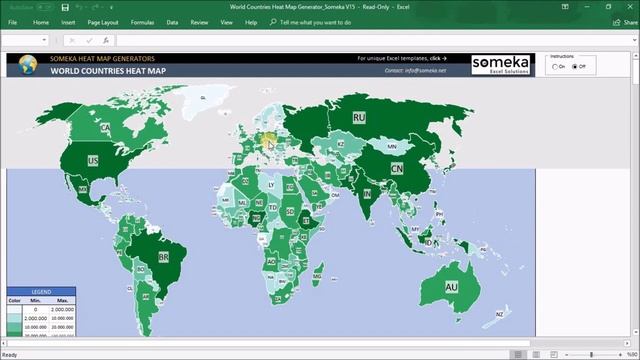640x360 pixels.
Task: Click the Share button
Action: 625,22
